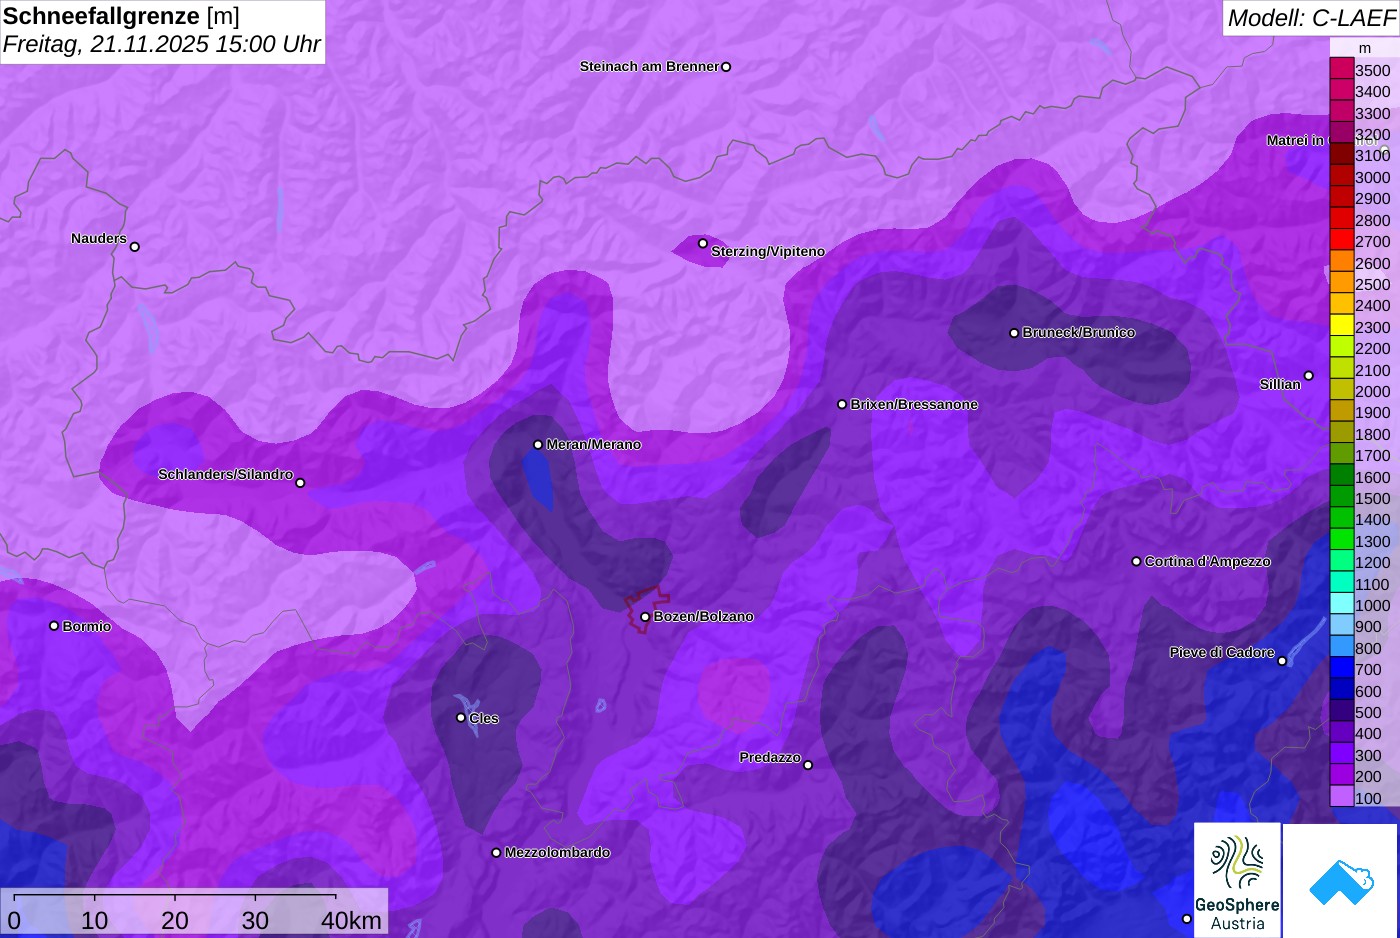Click the Mezzolombardo location marker
Viewport: 1400px width, 938px height.
[x=496, y=853]
